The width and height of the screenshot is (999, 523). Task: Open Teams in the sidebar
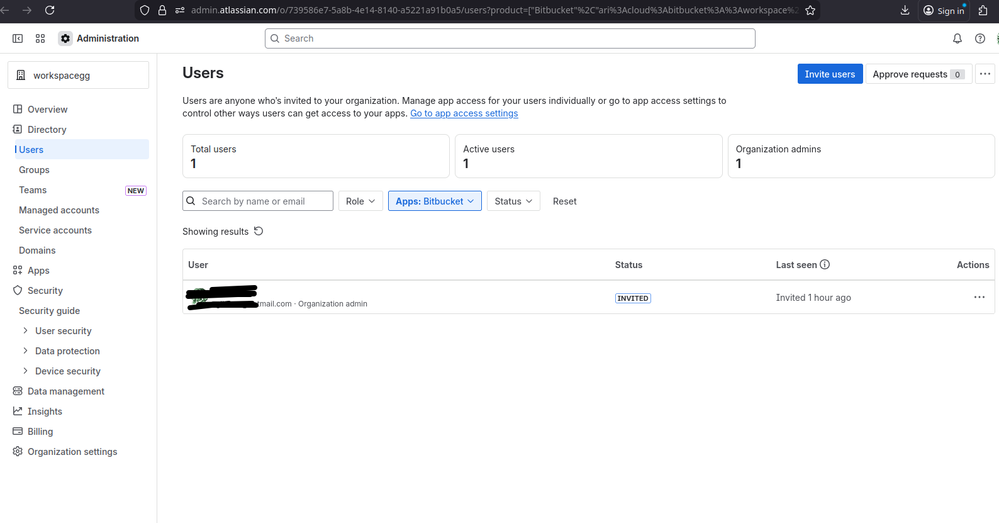click(x=32, y=190)
